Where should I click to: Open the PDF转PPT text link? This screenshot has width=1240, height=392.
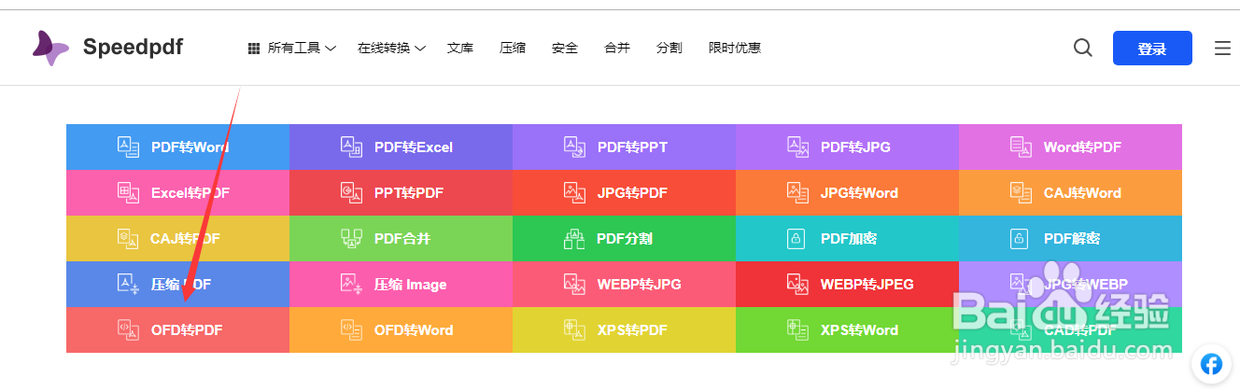633,147
